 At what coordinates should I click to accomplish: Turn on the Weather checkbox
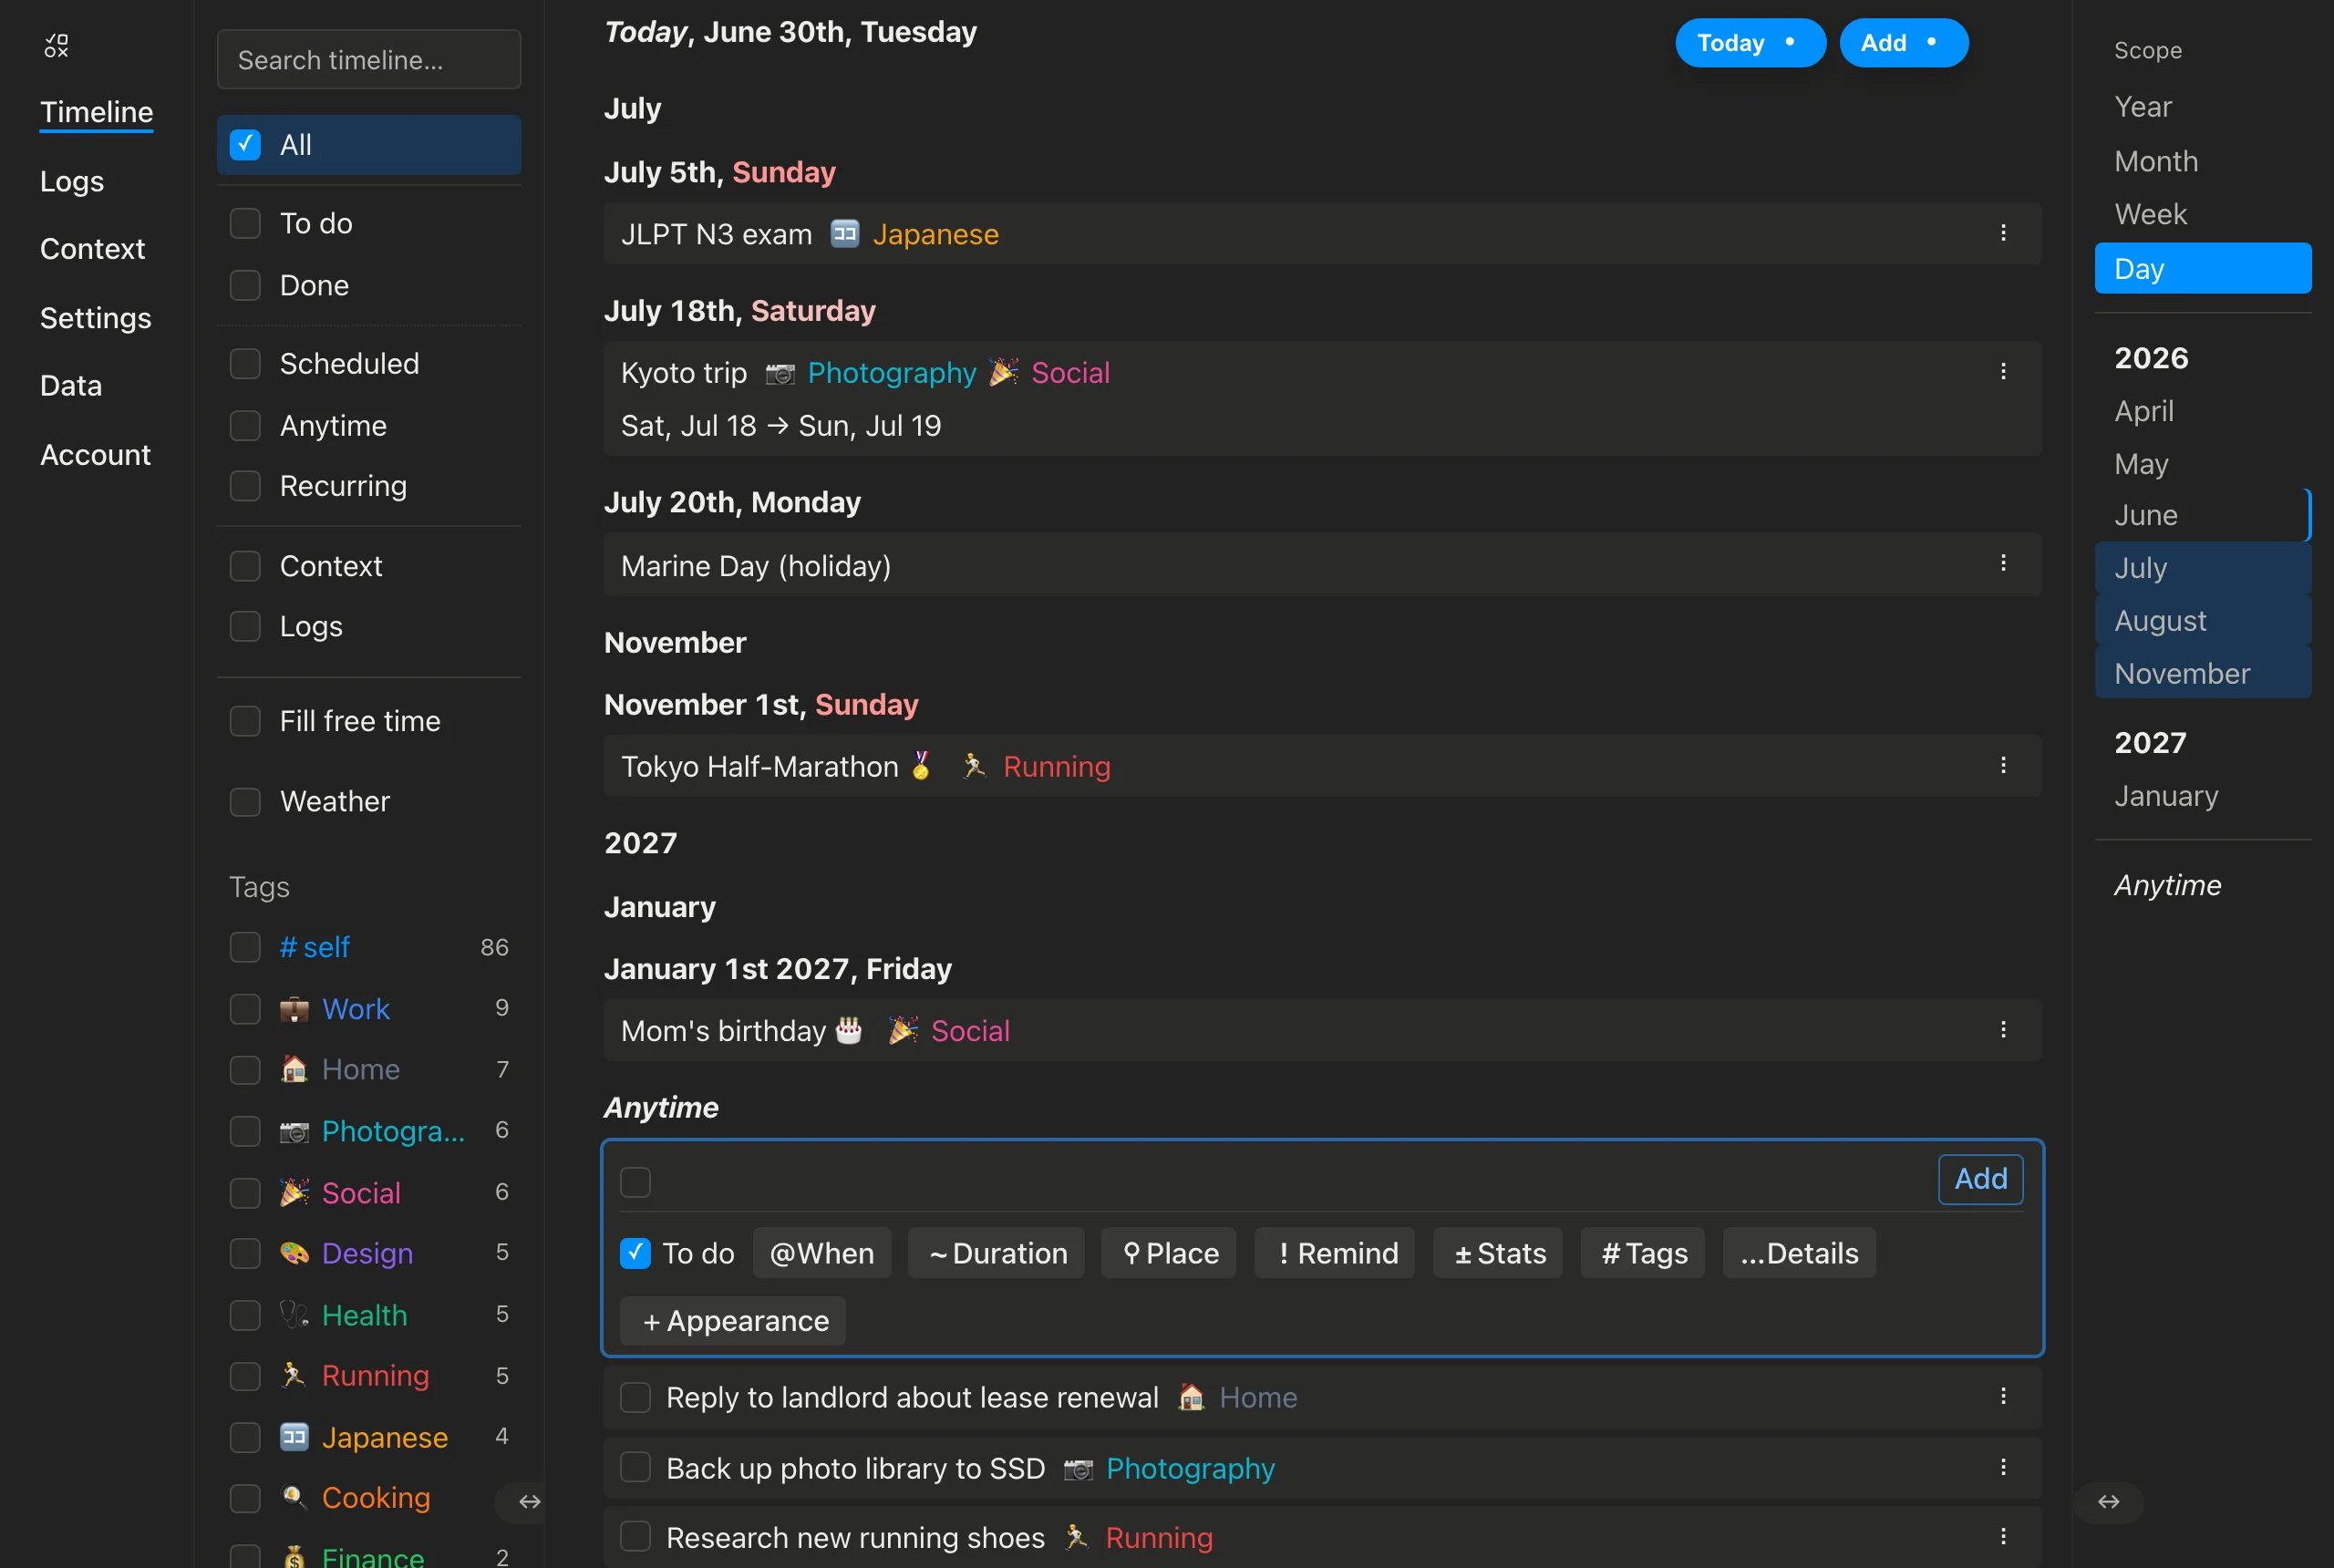coord(245,801)
